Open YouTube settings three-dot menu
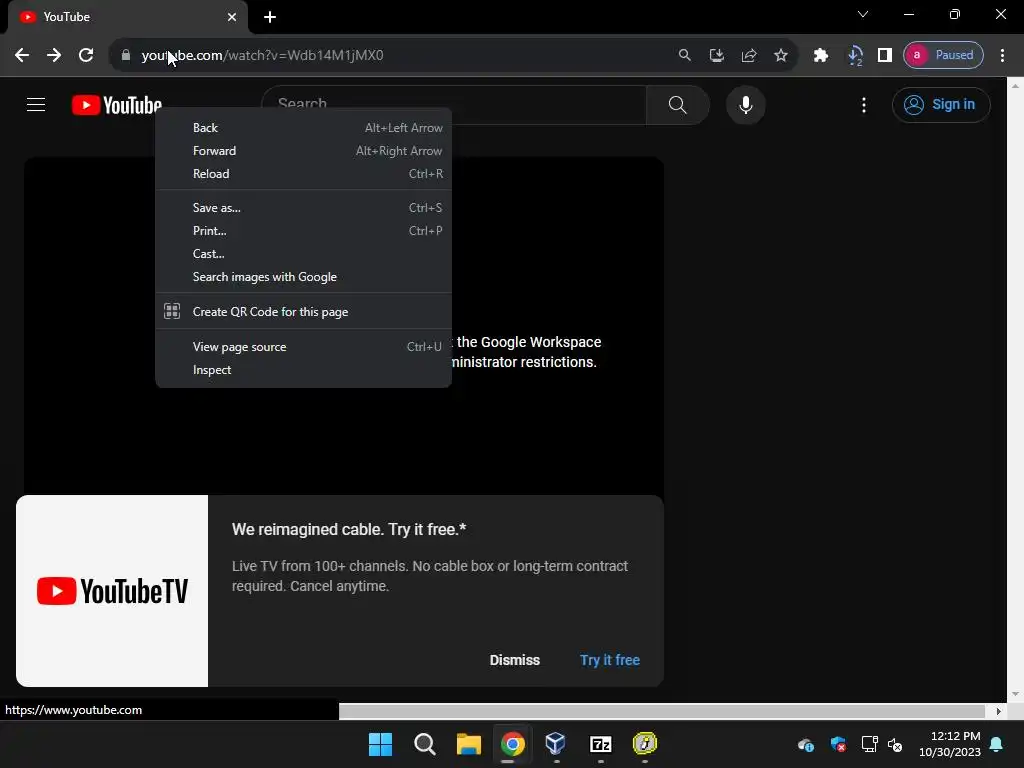The height and width of the screenshot is (768, 1024). (x=864, y=104)
